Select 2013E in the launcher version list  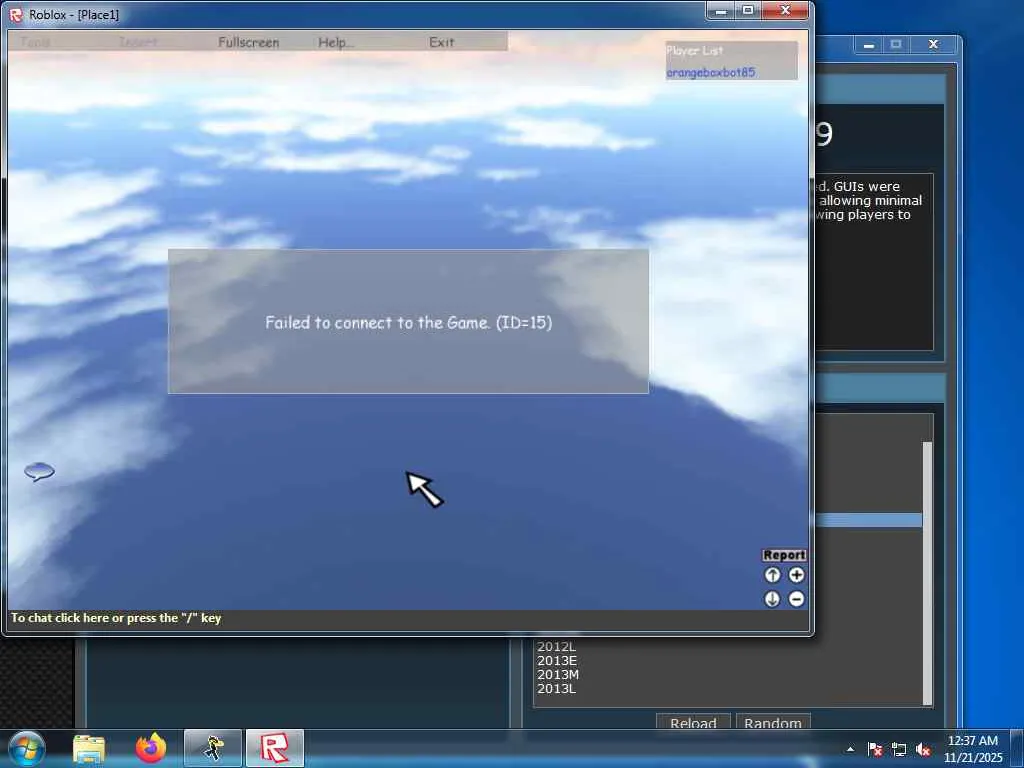(557, 661)
